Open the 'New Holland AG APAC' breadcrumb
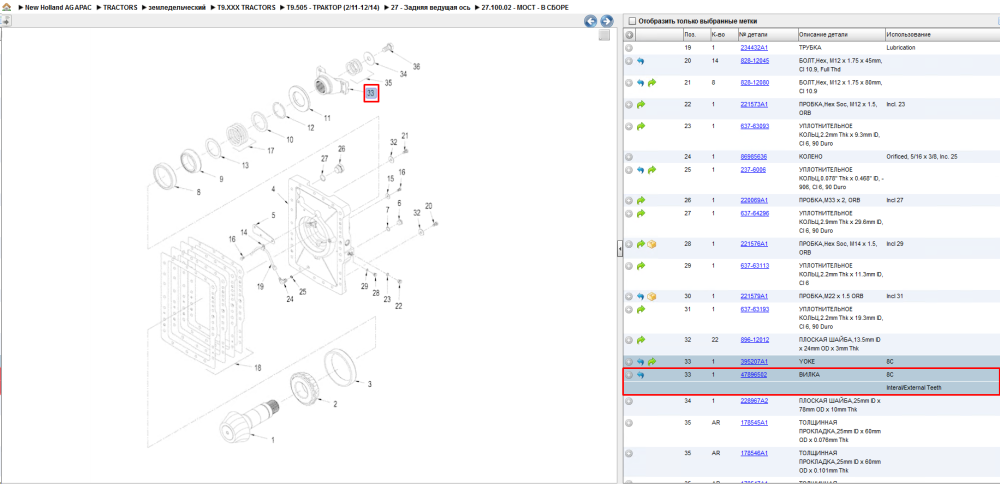 pos(58,7)
